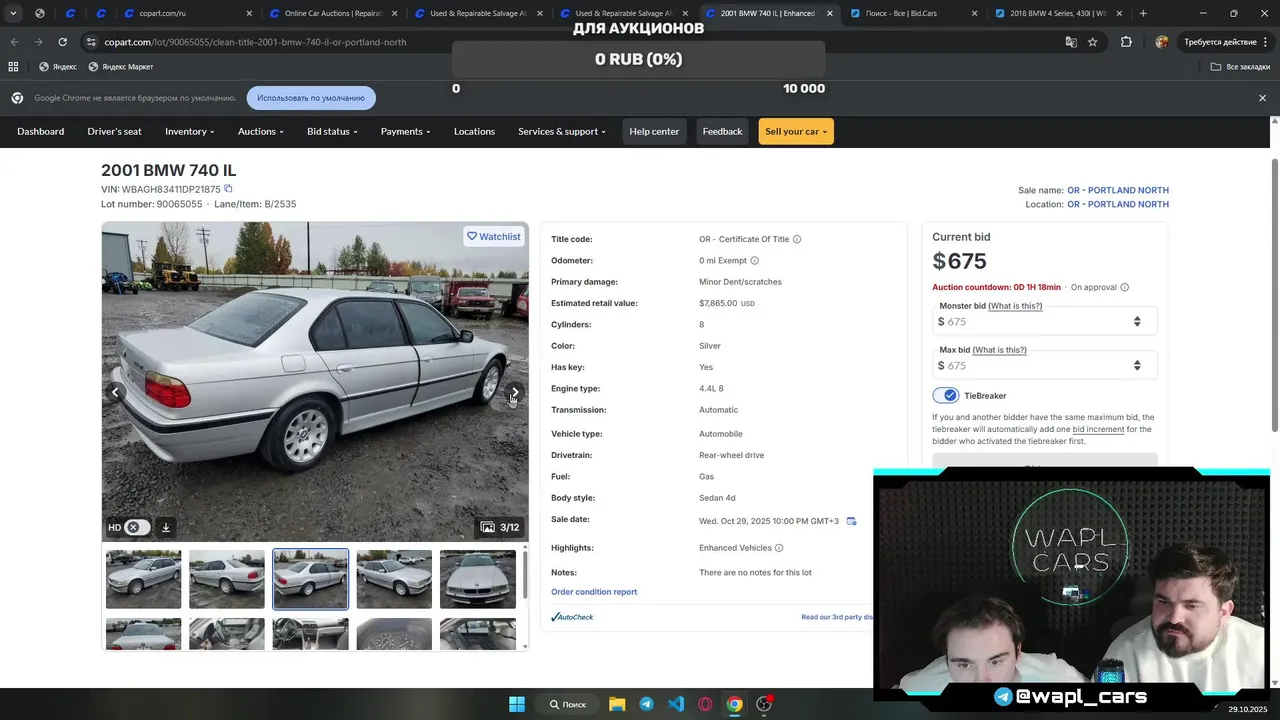Show the next vehicle photo
The width and height of the screenshot is (1280, 720).
(514, 392)
